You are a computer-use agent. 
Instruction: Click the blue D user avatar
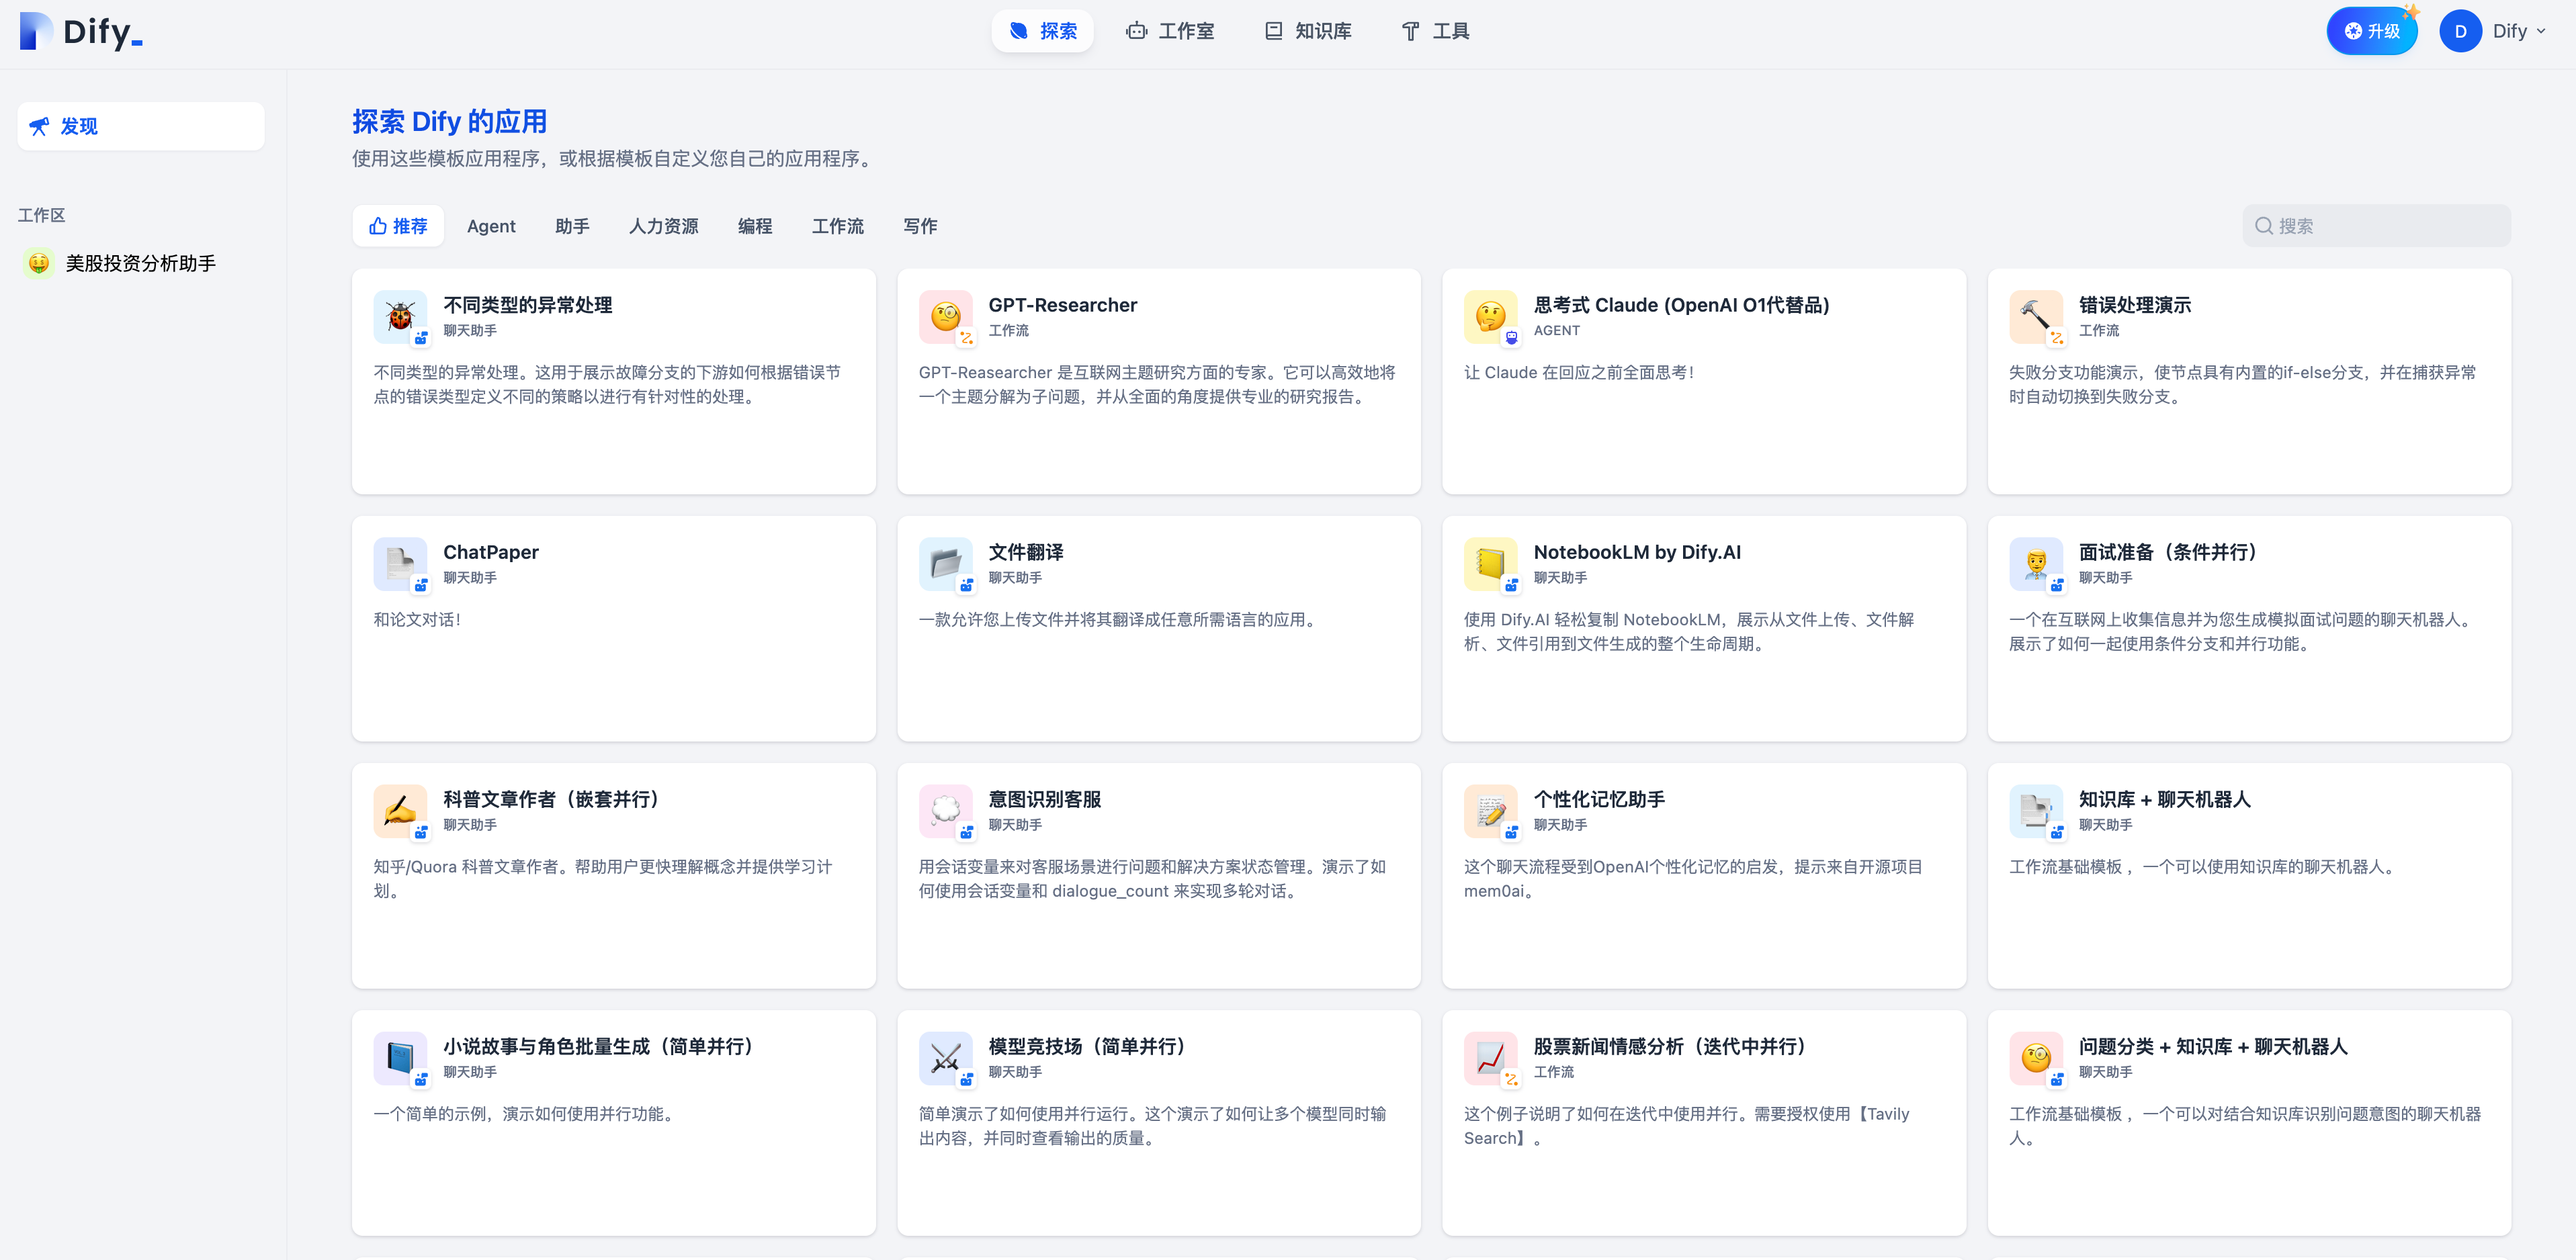pyautogui.click(x=2460, y=31)
